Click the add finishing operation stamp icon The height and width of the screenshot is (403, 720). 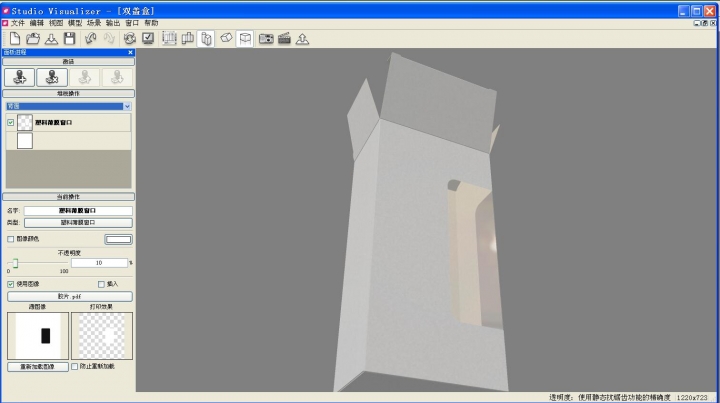tap(19, 77)
